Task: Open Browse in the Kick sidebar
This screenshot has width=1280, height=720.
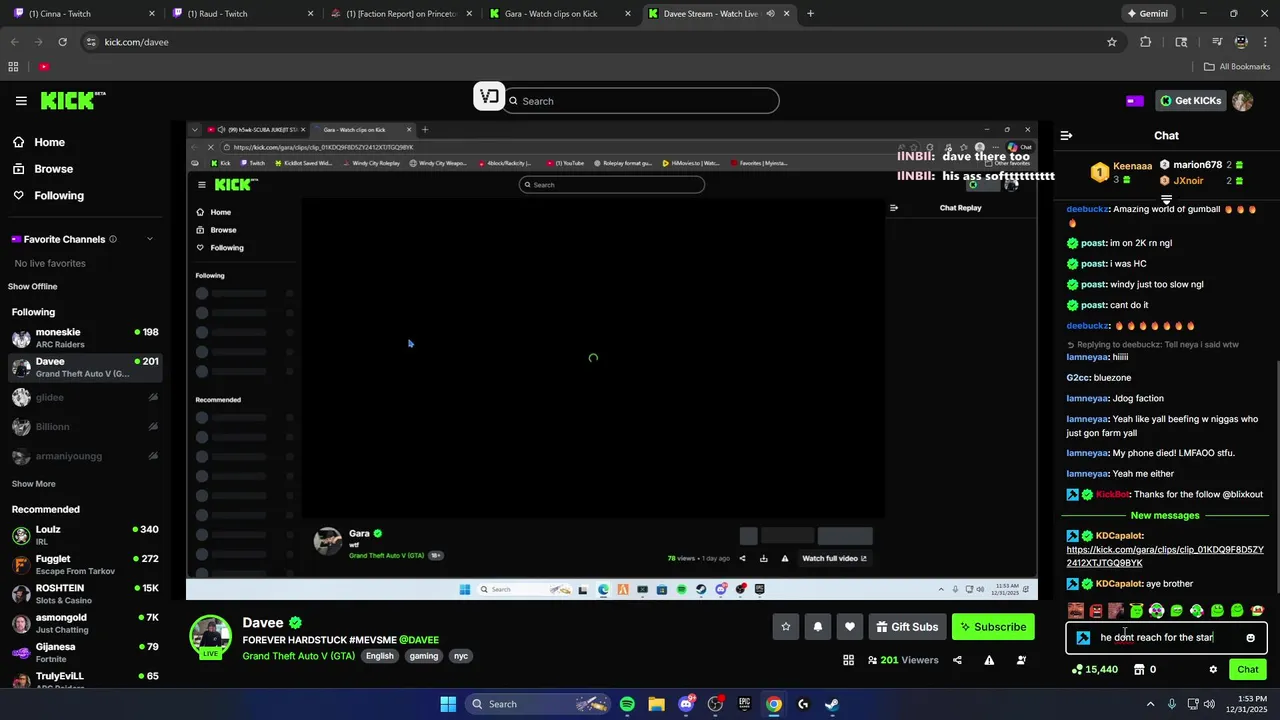Action: (53, 169)
